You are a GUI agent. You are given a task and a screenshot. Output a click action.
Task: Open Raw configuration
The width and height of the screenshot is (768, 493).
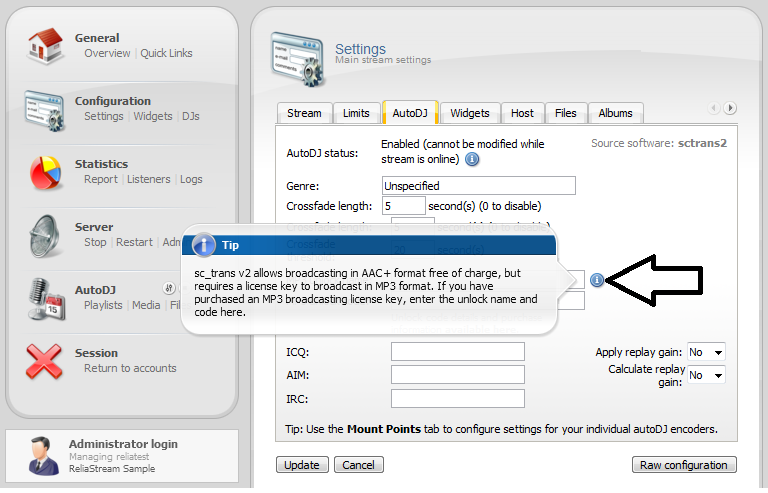click(684, 465)
